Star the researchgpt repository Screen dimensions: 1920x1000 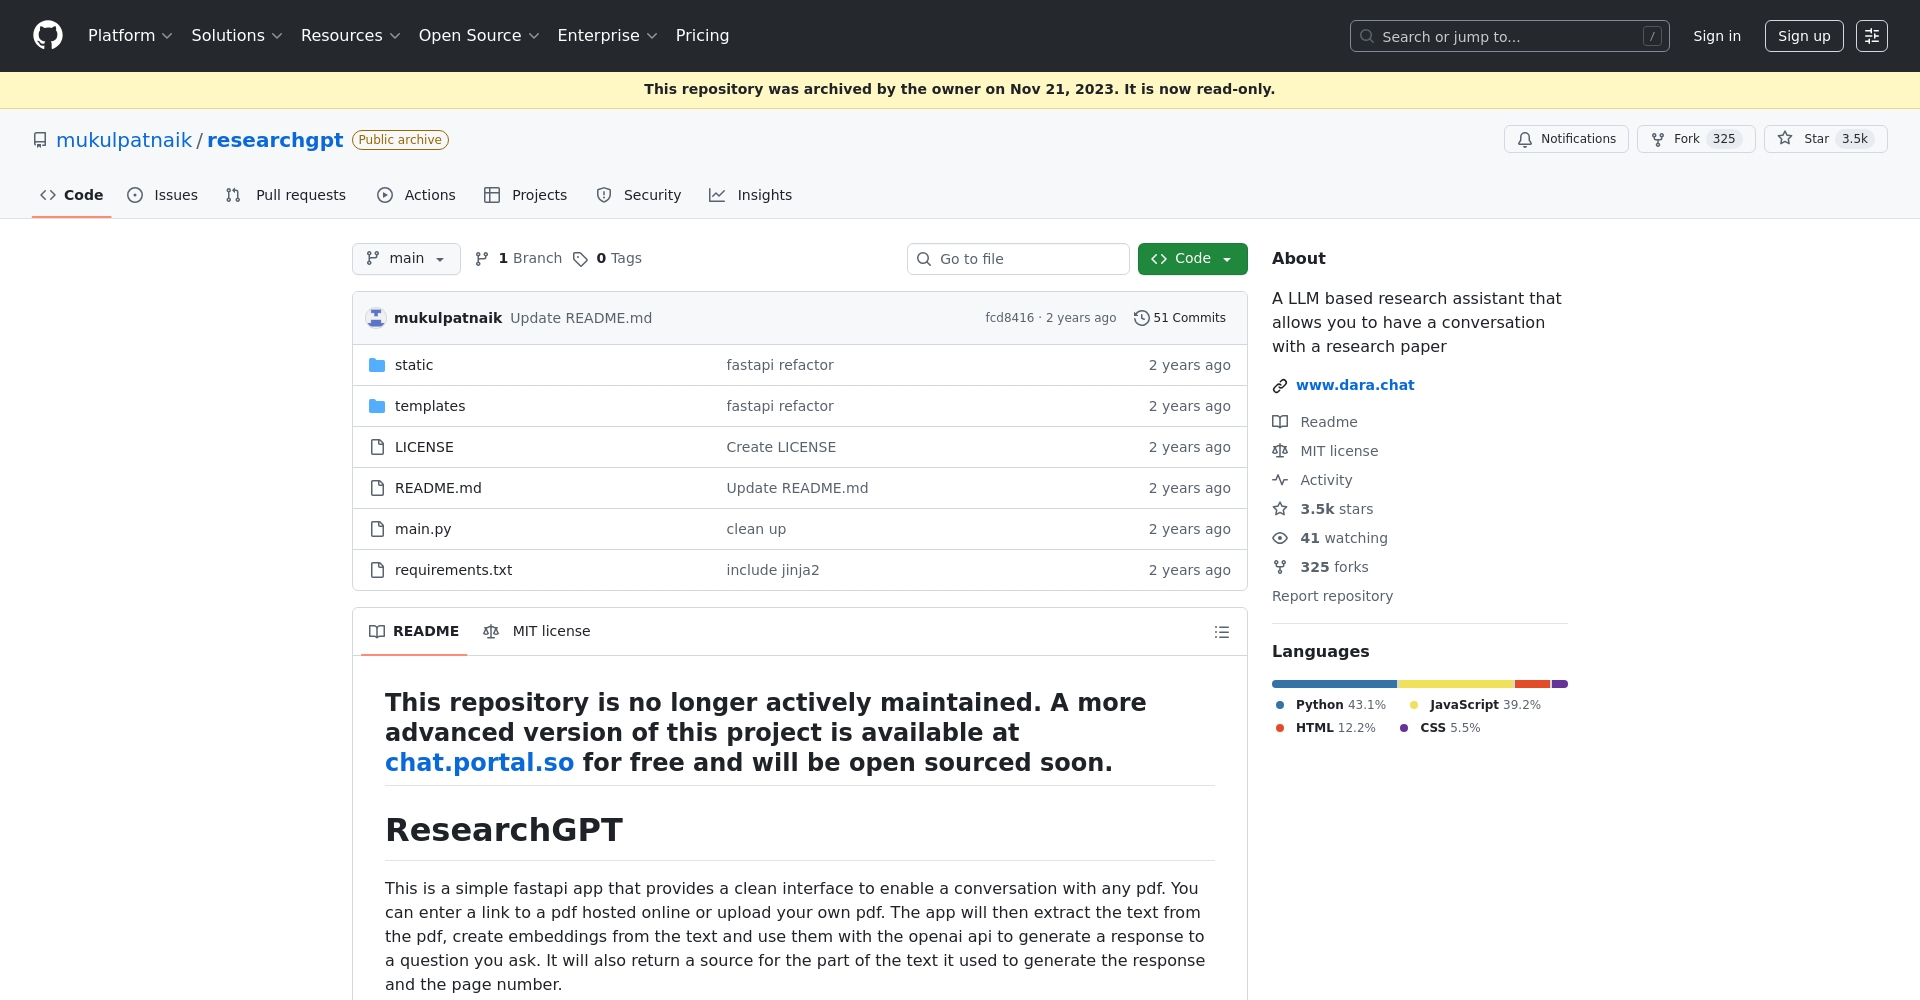(x=1824, y=139)
